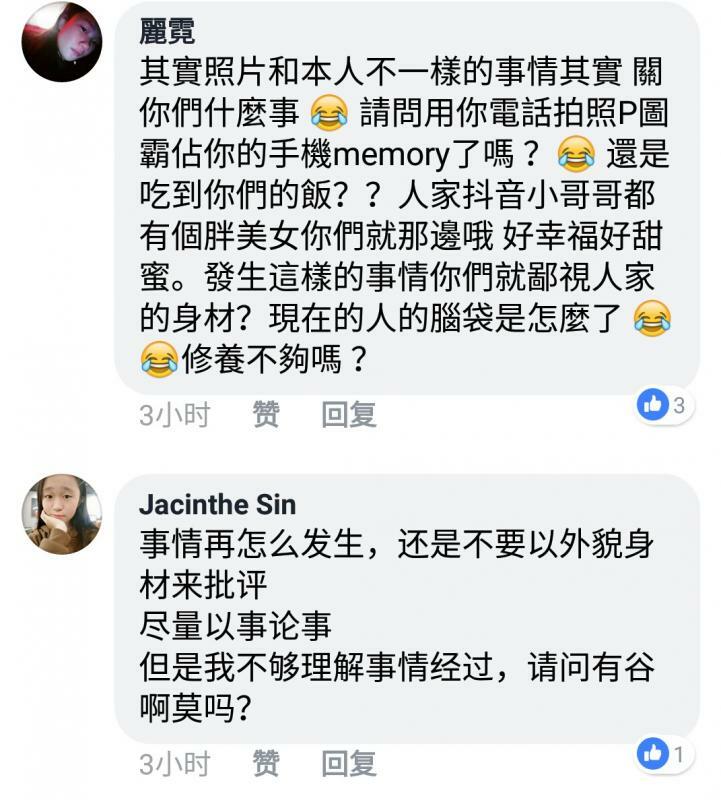This screenshot has width=721, height=800.
Task: Reply to 麗霓's comment with 回复
Action: pyautogui.click(x=349, y=414)
